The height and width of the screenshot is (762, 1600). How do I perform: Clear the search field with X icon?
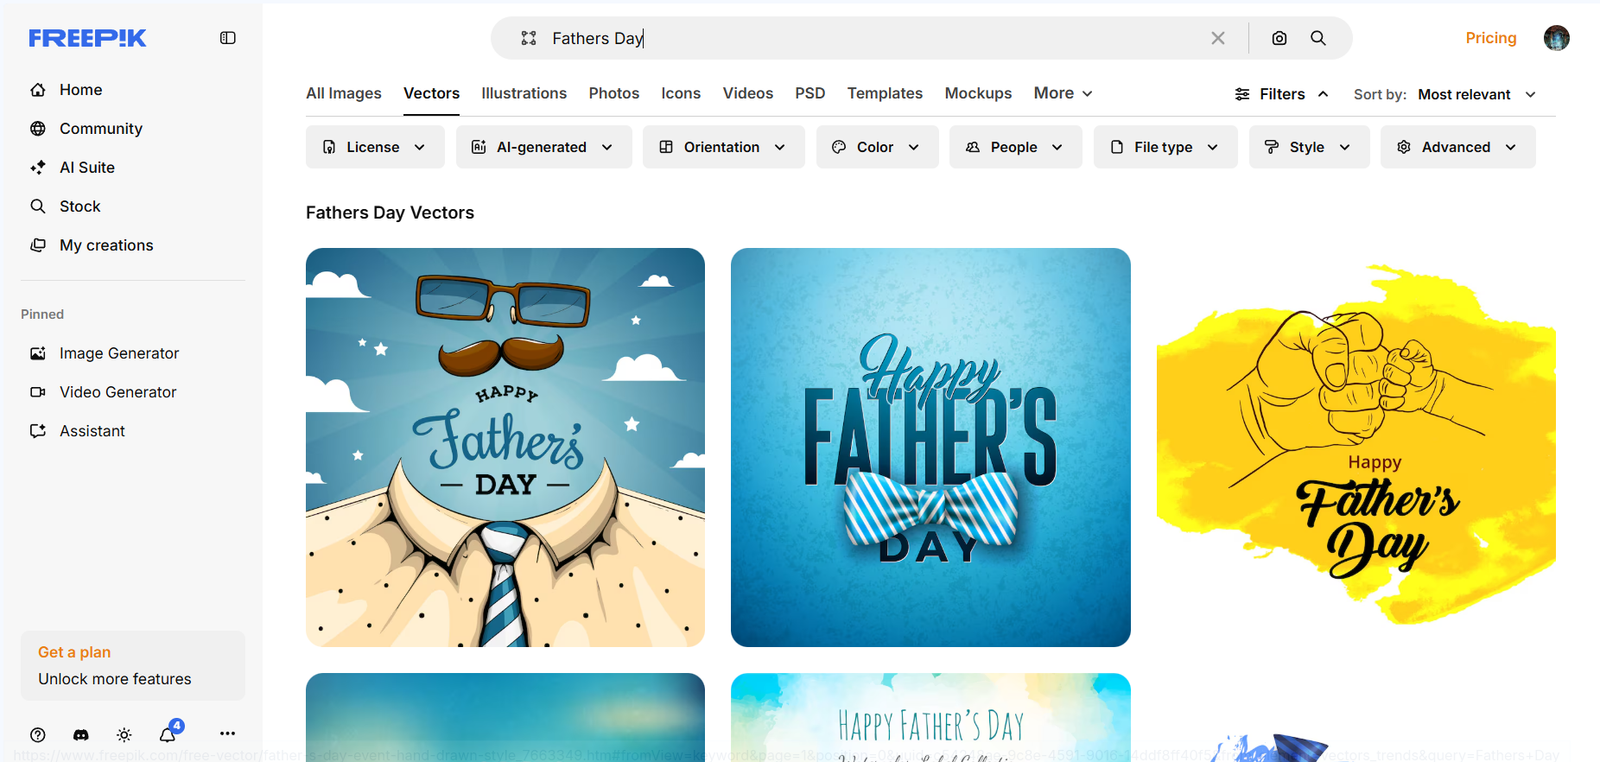(x=1217, y=38)
